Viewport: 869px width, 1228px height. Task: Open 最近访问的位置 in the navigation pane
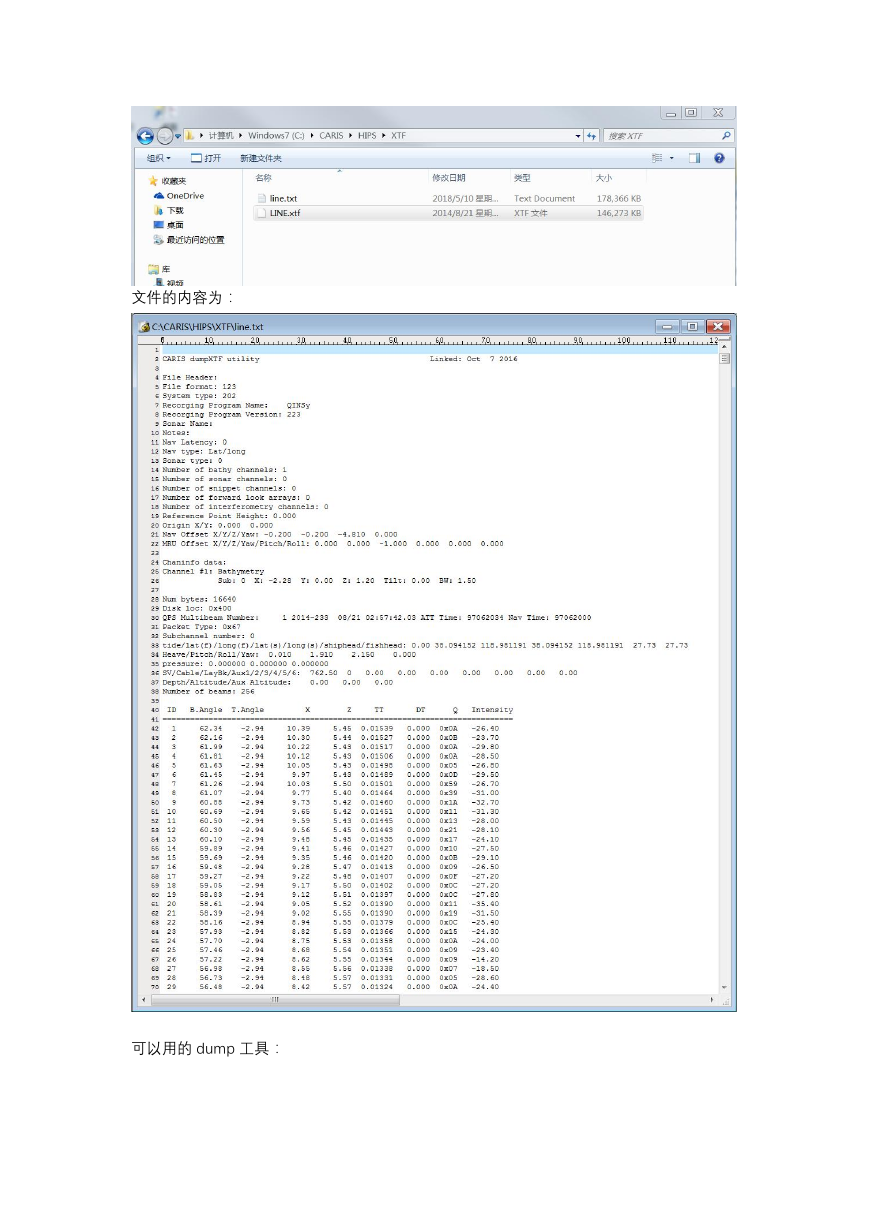point(188,240)
